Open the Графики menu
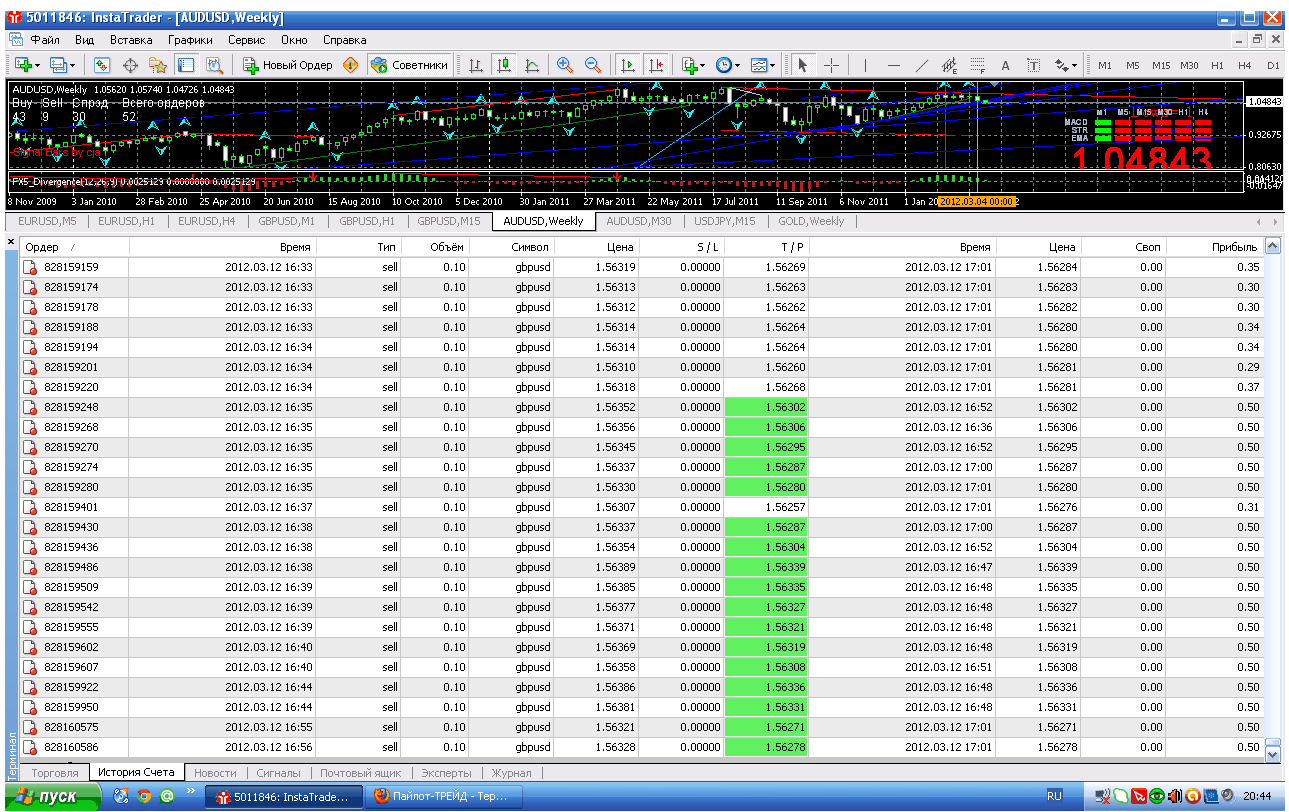The width and height of the screenshot is (1289, 812). tap(190, 40)
